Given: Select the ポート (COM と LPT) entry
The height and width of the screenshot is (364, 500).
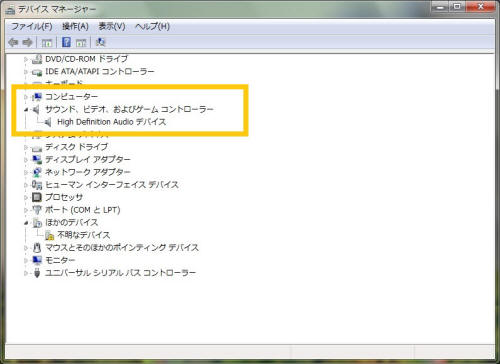Looking at the screenshot, I should point(83,210).
